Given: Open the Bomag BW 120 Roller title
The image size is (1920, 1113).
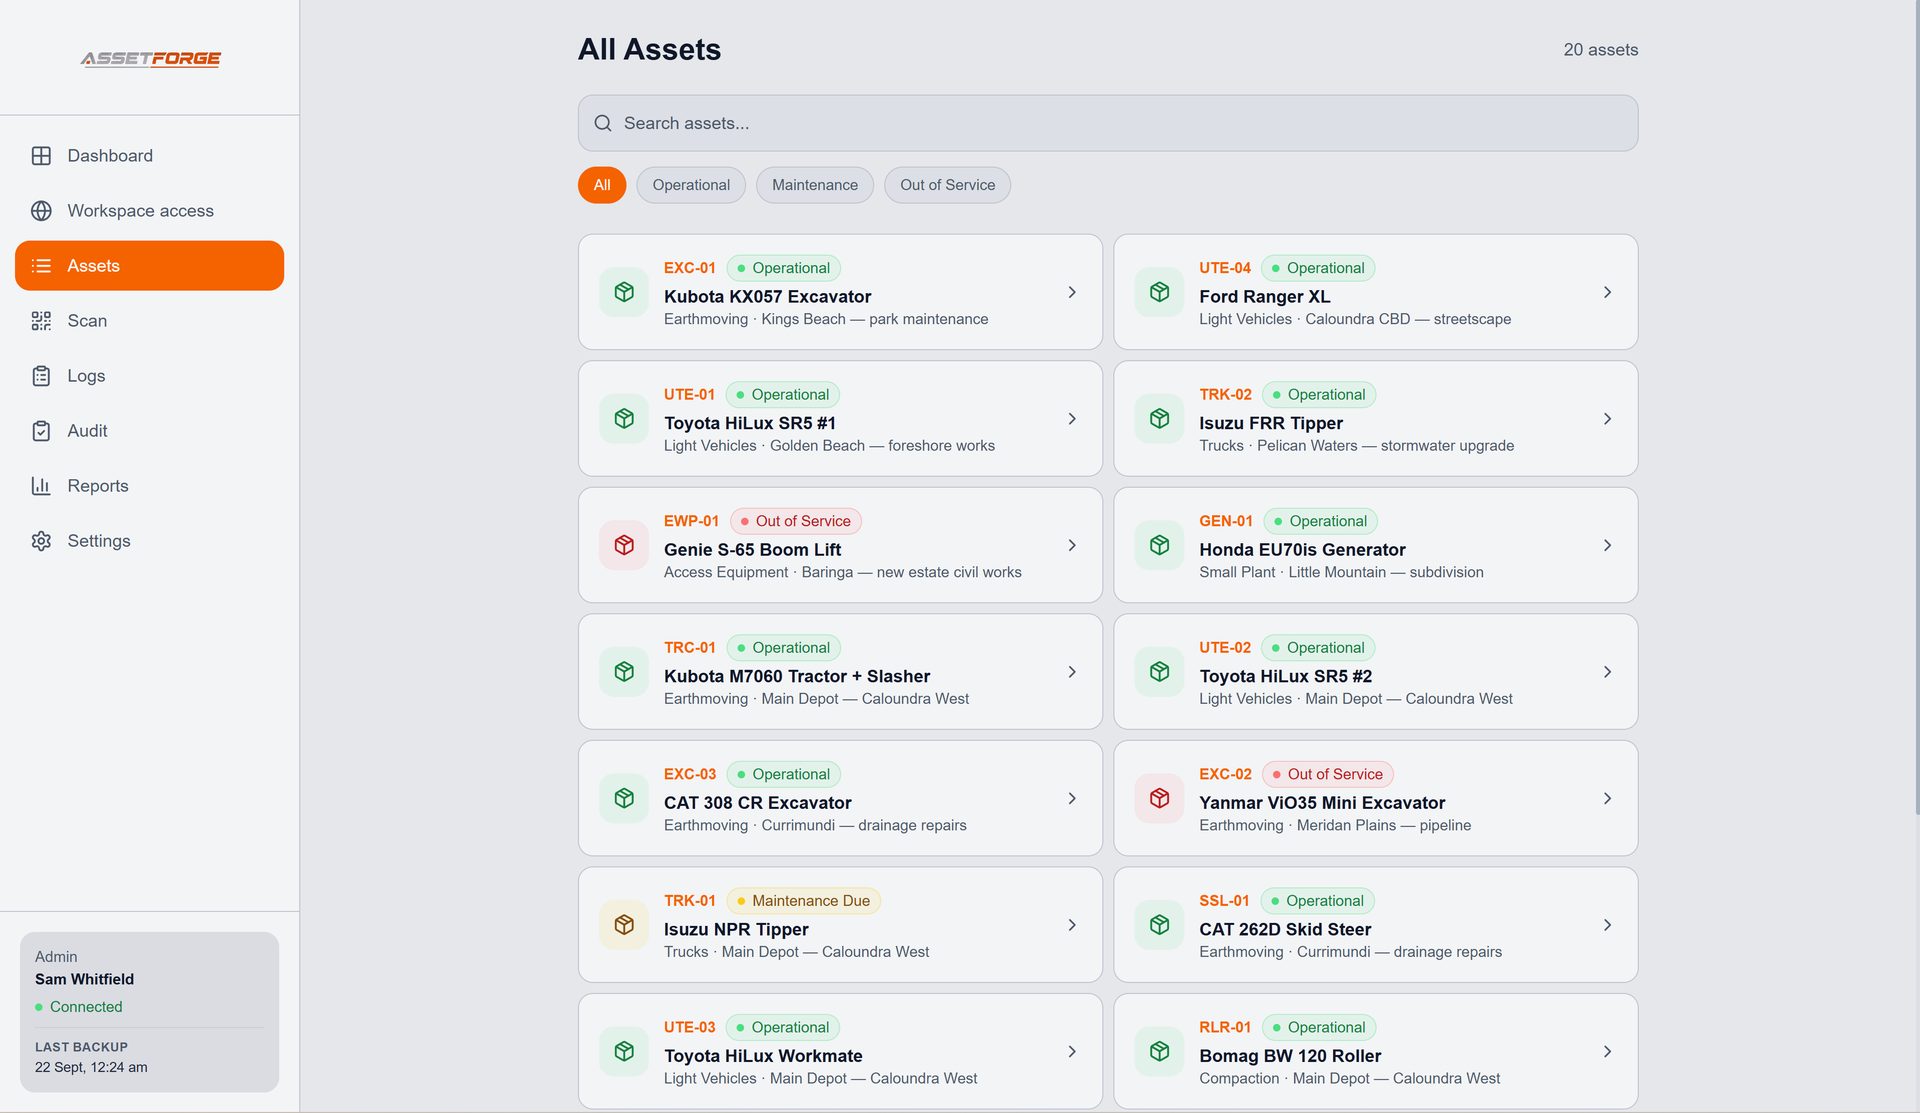Looking at the screenshot, I should point(1290,1056).
